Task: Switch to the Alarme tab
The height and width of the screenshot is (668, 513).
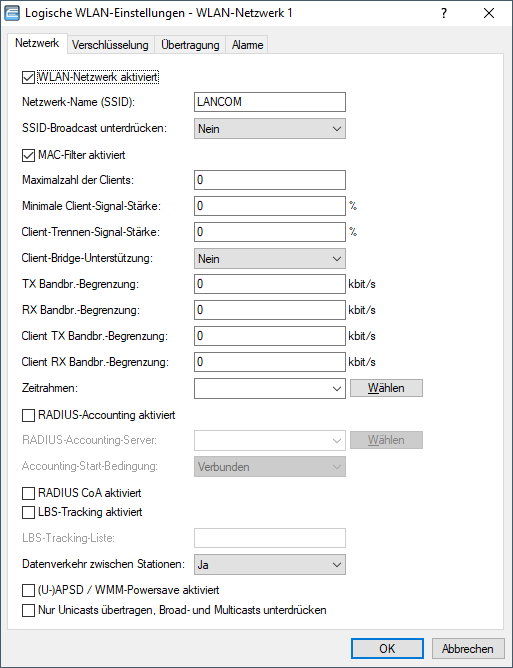Action: [247, 45]
